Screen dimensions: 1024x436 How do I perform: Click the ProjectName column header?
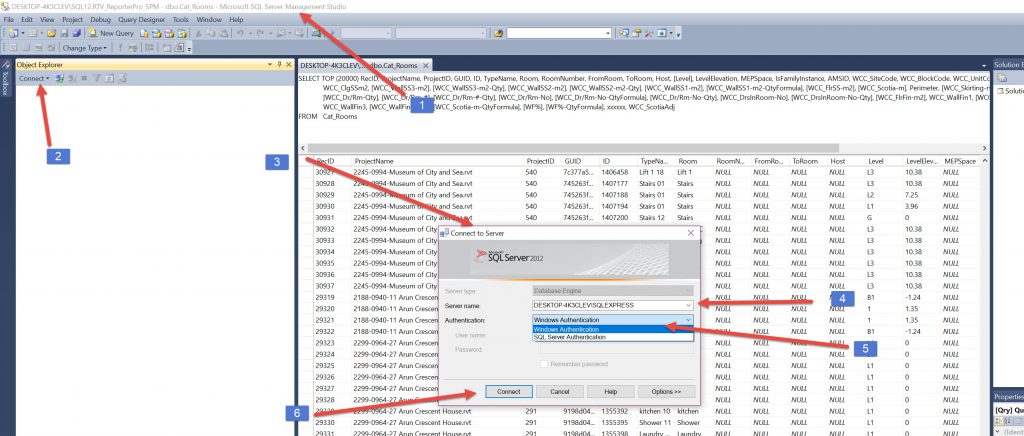click(374, 160)
